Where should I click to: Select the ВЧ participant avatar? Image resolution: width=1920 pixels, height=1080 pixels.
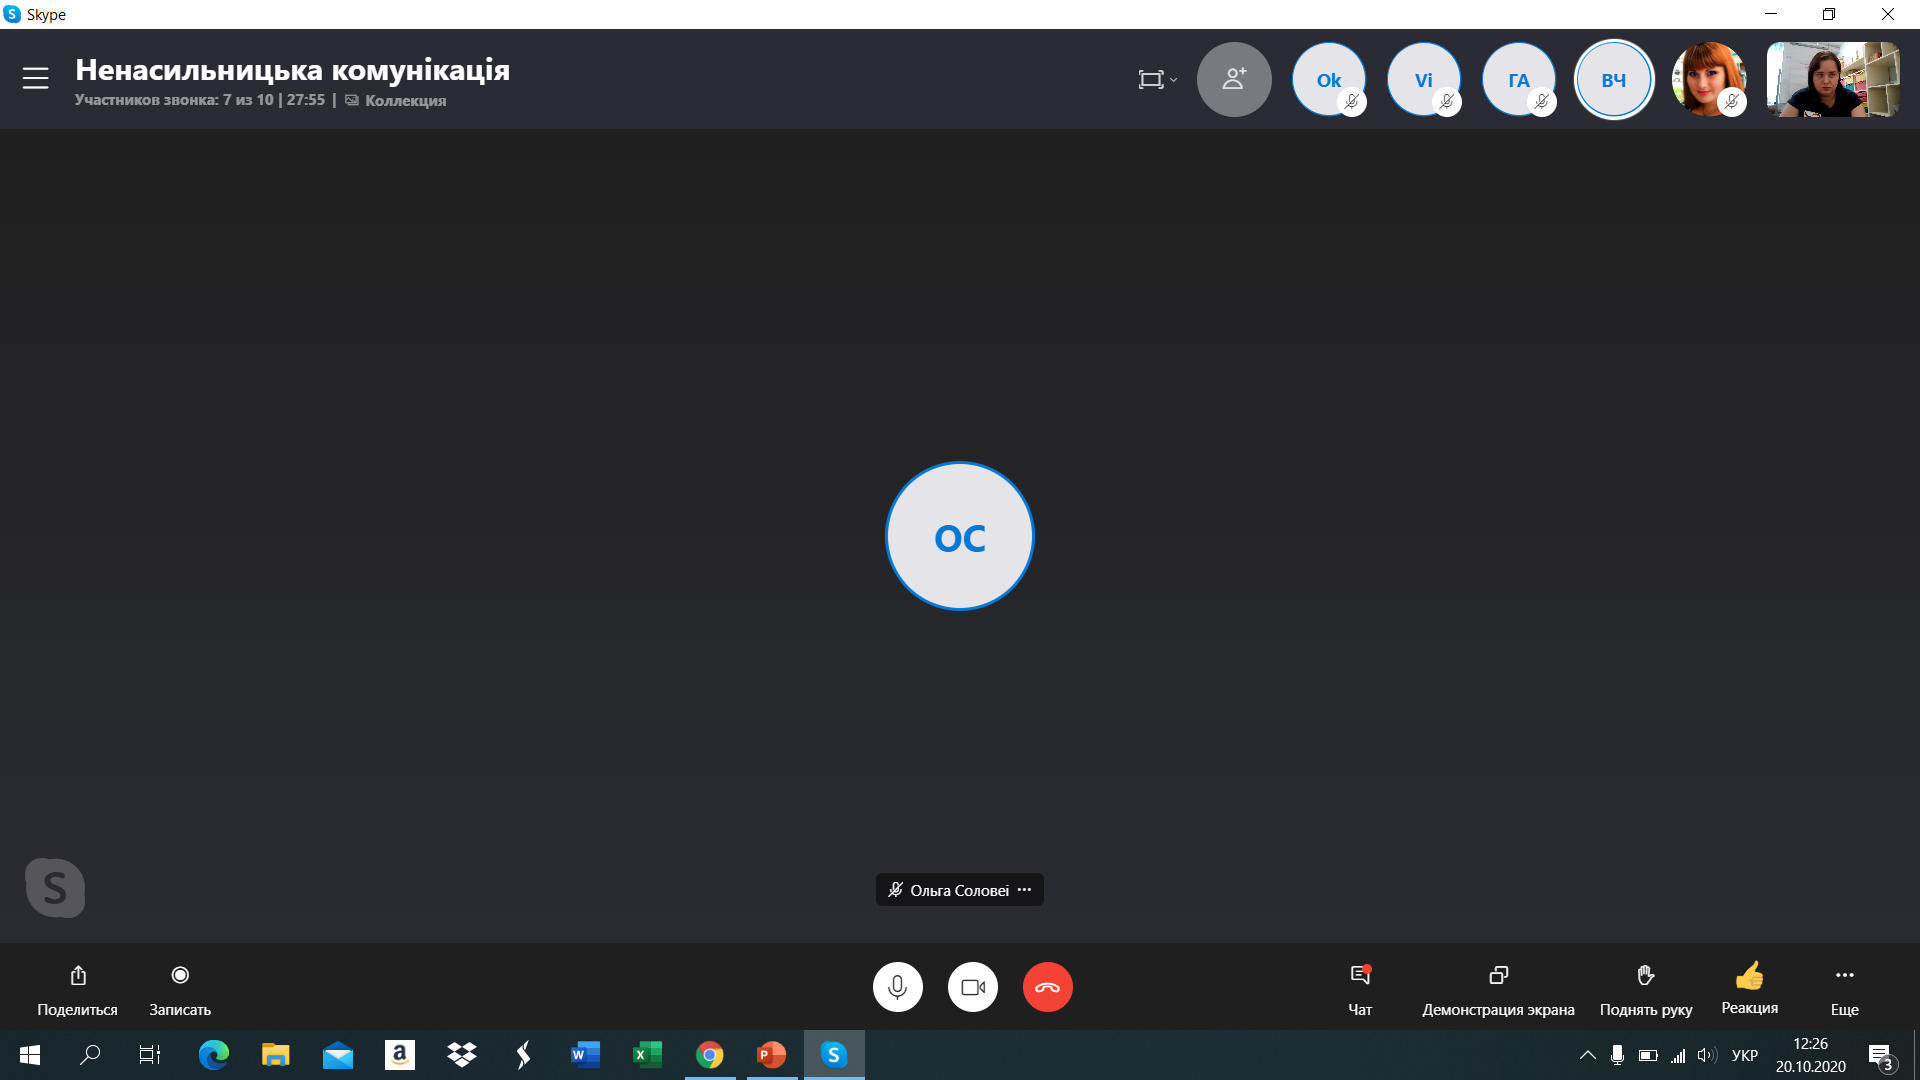tap(1613, 79)
